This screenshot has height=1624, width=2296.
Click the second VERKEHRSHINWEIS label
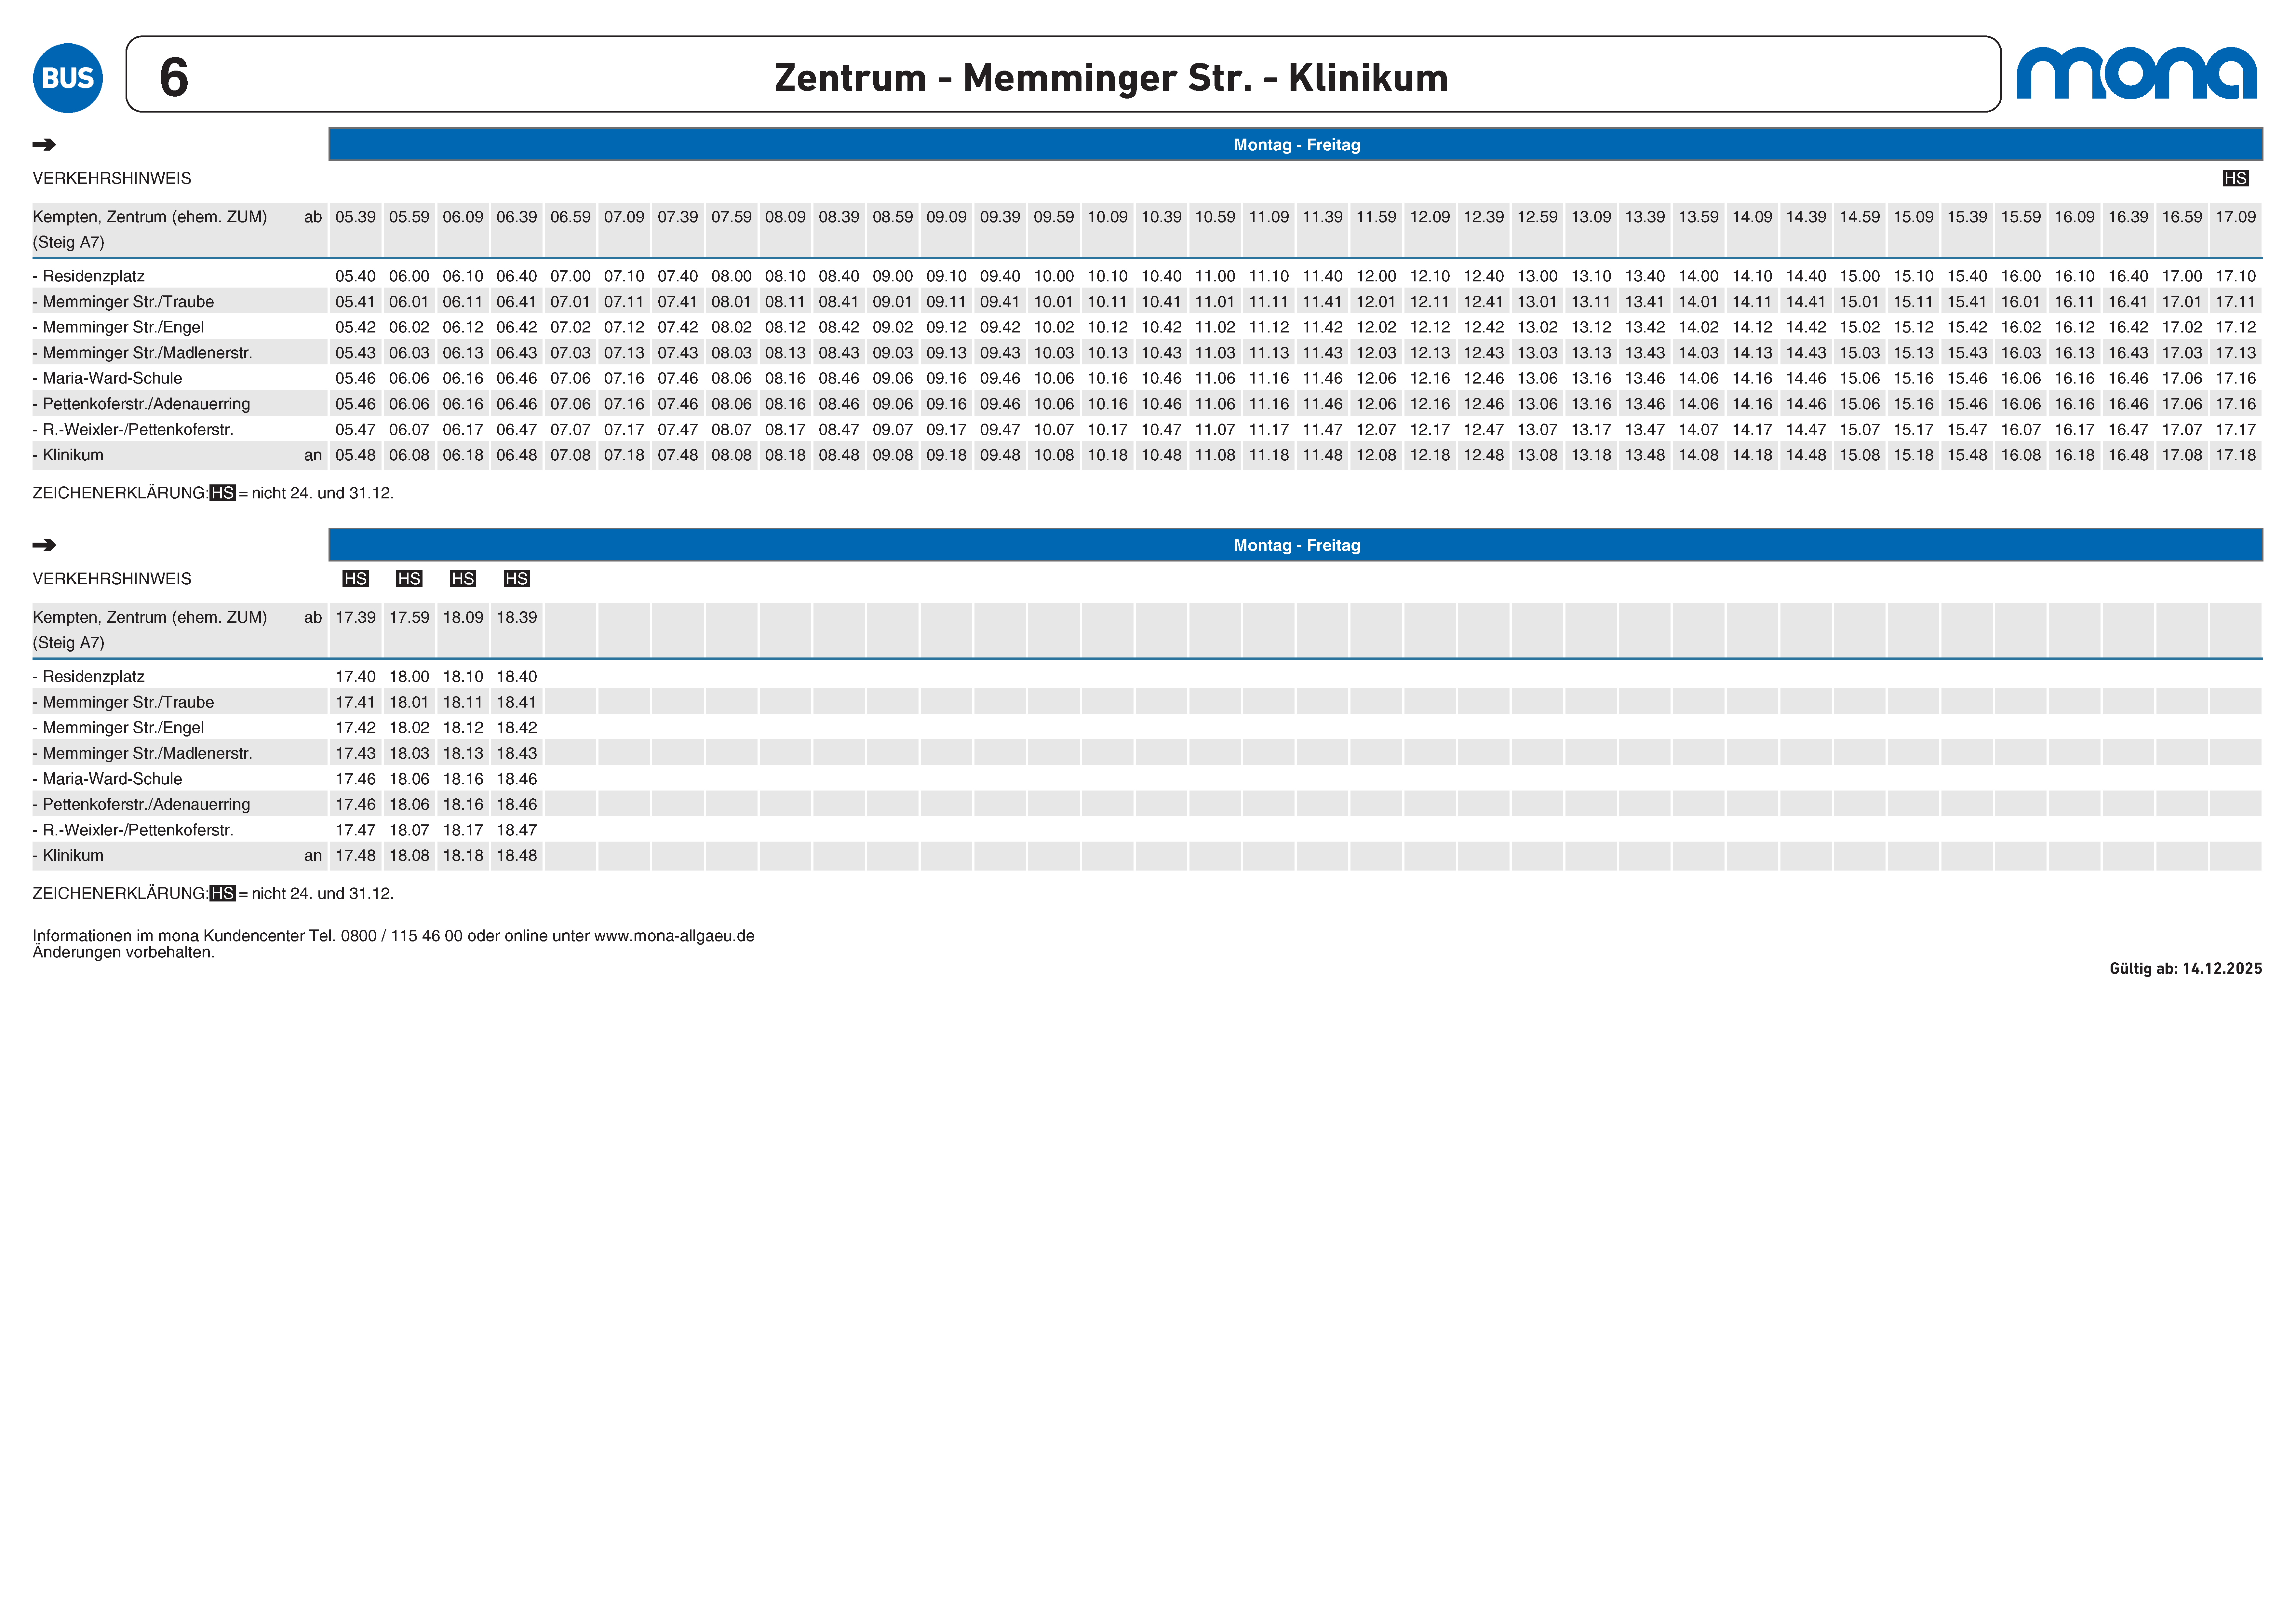click(x=112, y=579)
